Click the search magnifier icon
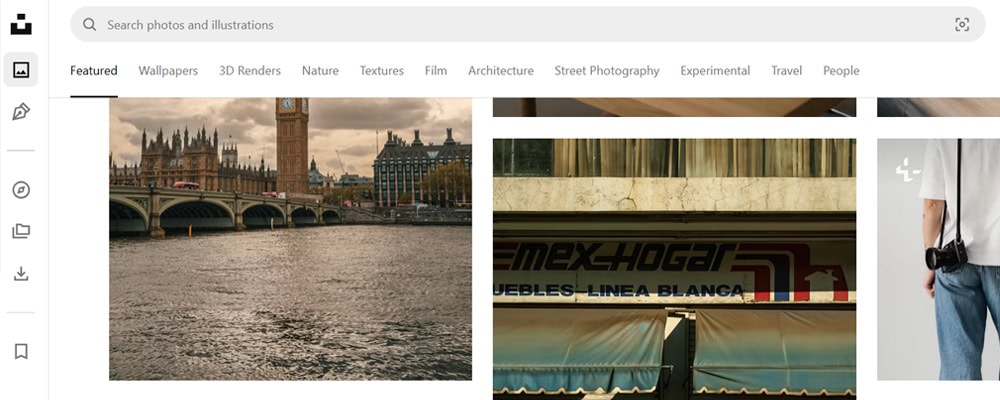1000x400 pixels. coord(89,25)
